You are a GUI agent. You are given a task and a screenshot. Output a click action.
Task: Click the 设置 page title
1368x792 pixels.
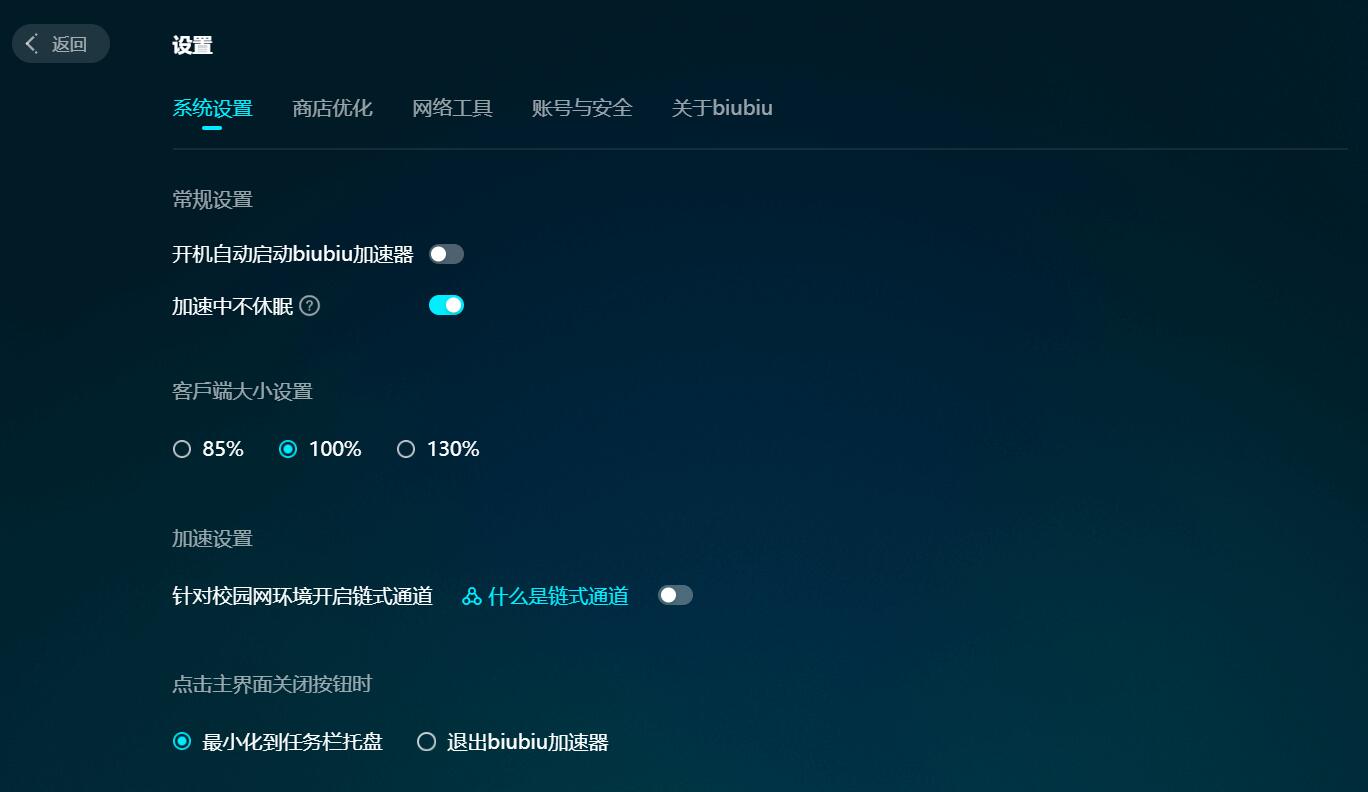point(192,45)
